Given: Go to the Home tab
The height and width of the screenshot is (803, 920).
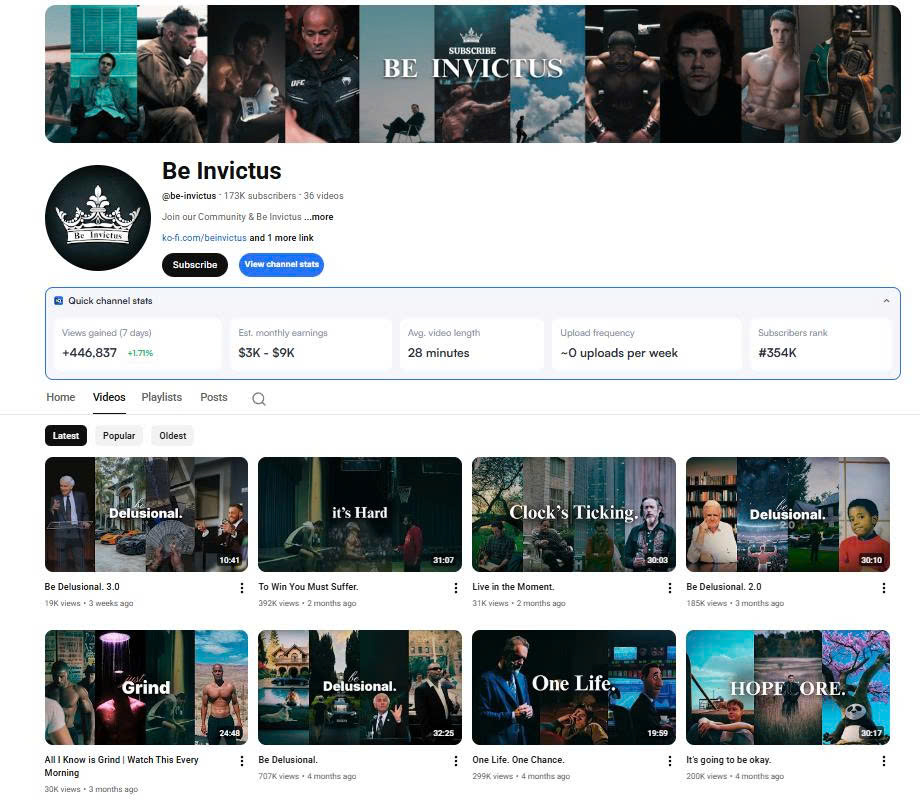Looking at the screenshot, I should click(x=61, y=397).
